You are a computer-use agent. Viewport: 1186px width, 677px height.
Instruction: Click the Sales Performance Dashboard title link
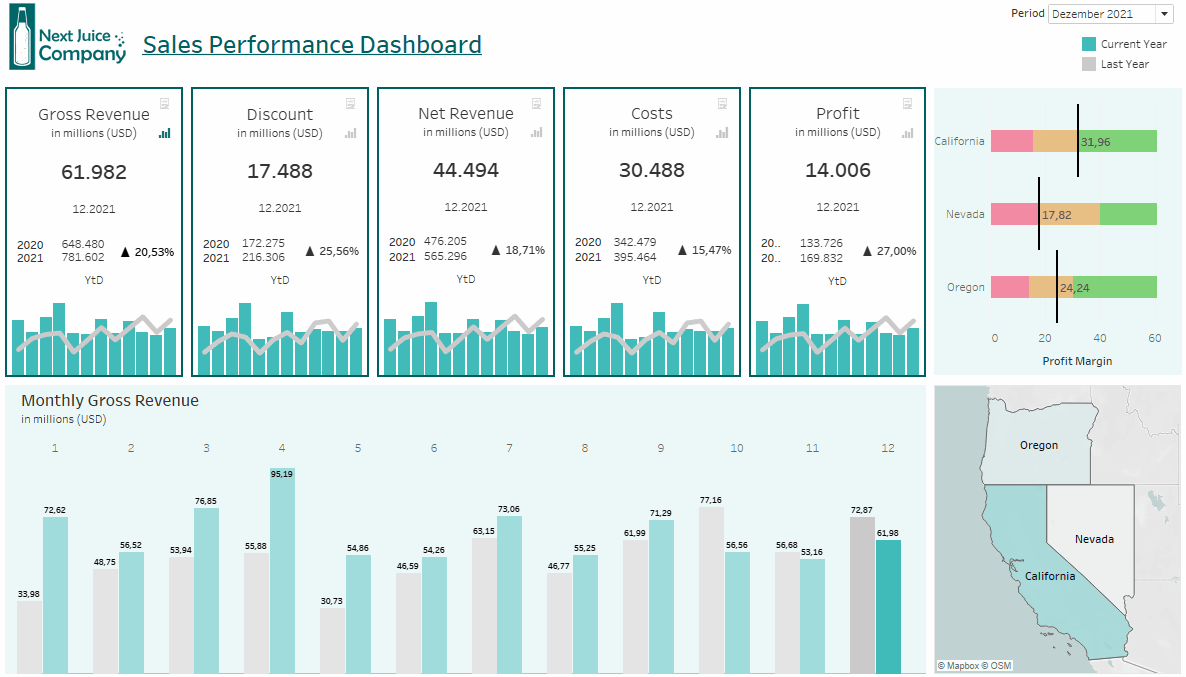point(312,44)
